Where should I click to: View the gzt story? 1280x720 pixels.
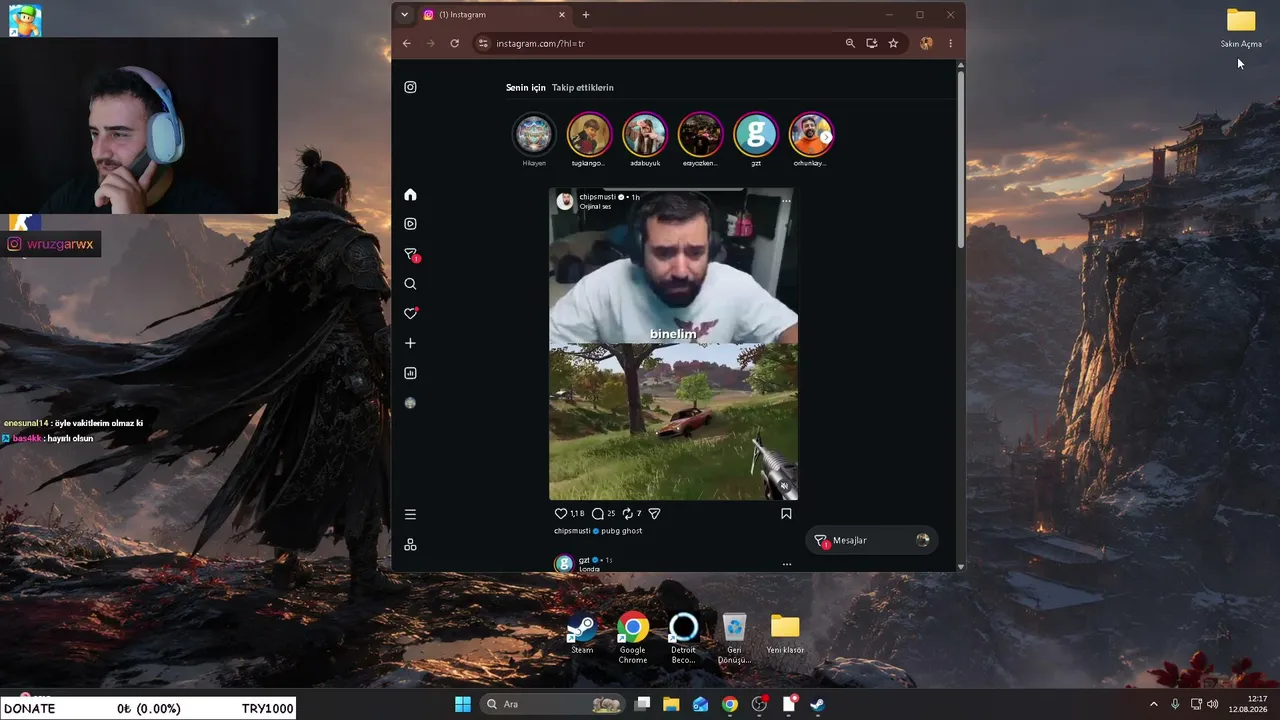(756, 135)
